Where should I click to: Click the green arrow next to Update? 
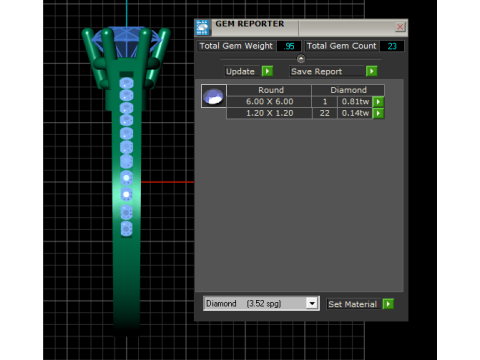pos(267,71)
